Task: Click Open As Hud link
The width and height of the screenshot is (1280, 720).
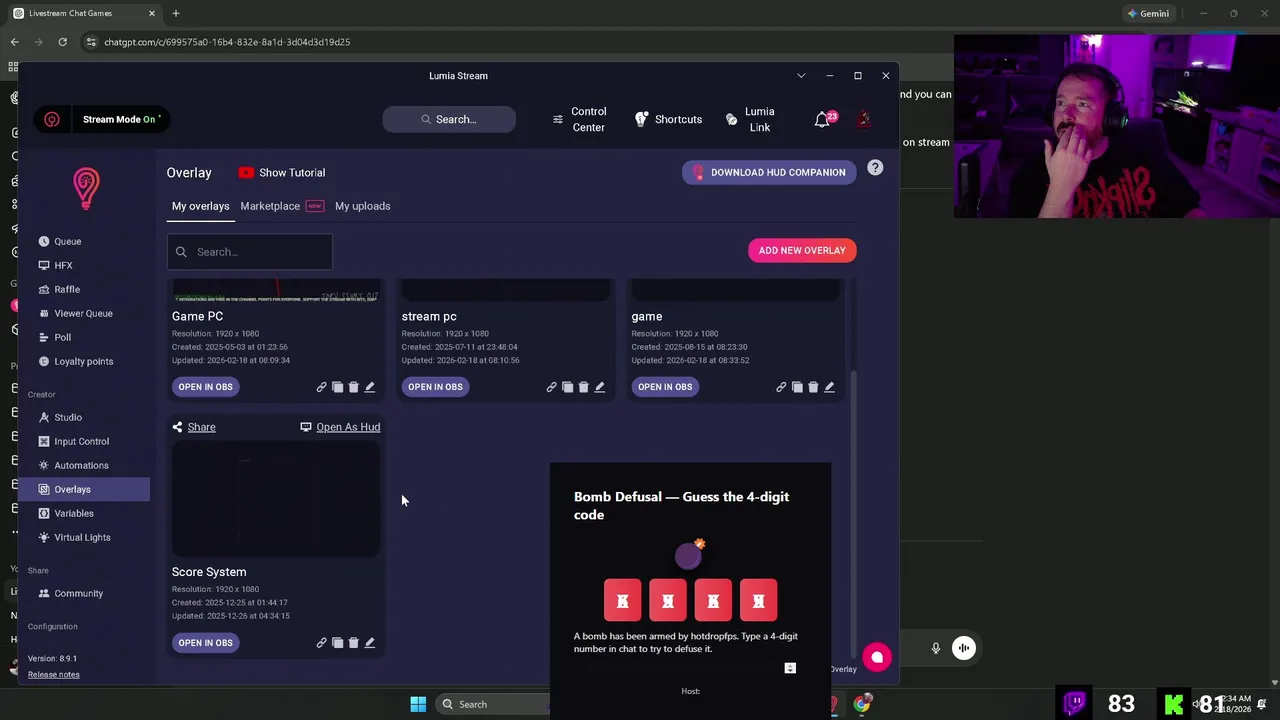Action: pos(340,427)
